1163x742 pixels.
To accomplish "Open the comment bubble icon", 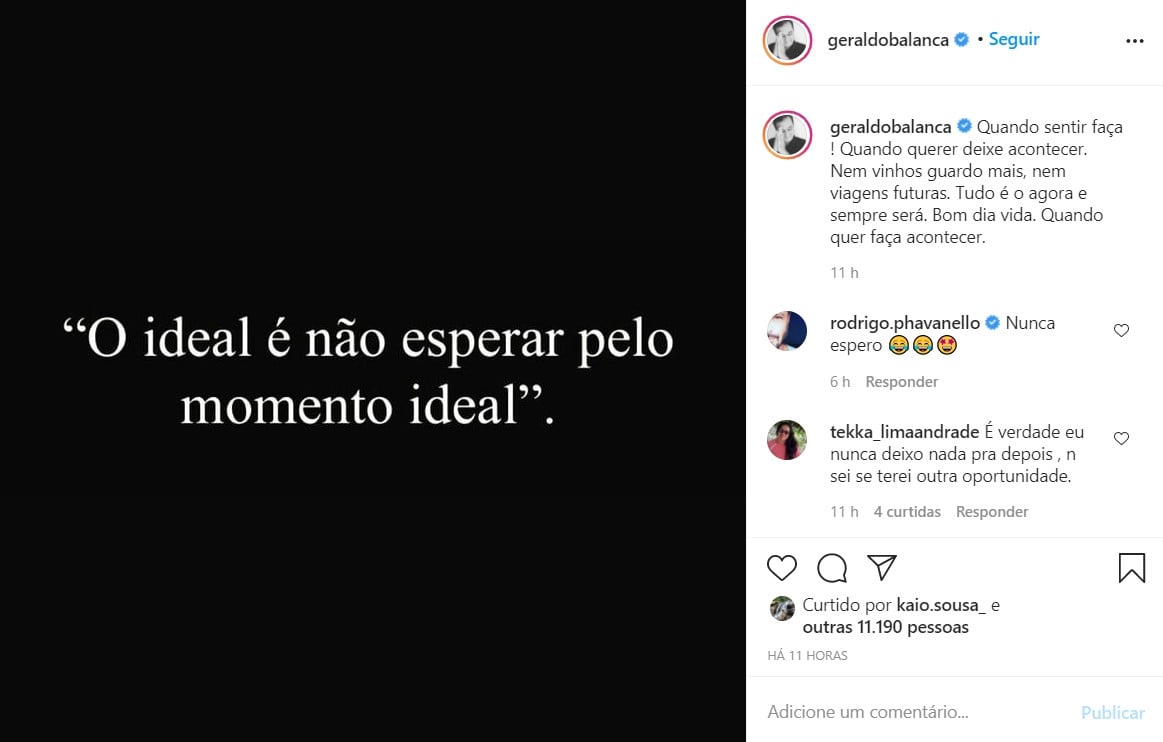I will (832, 568).
